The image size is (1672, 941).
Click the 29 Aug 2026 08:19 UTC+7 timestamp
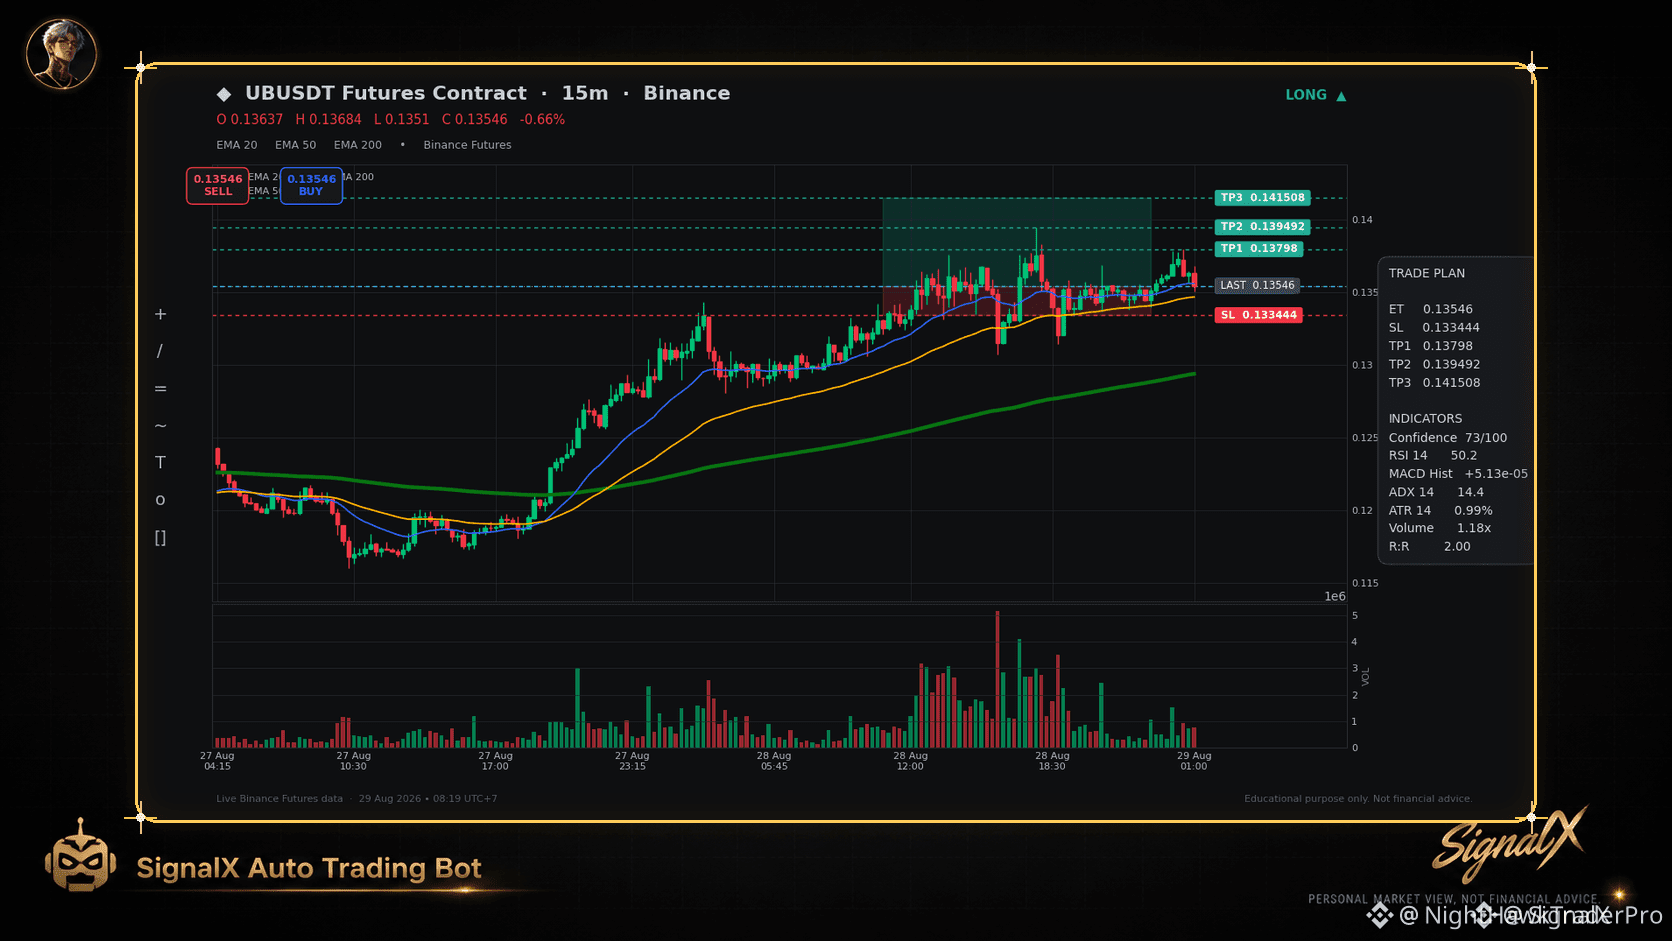coord(428,799)
